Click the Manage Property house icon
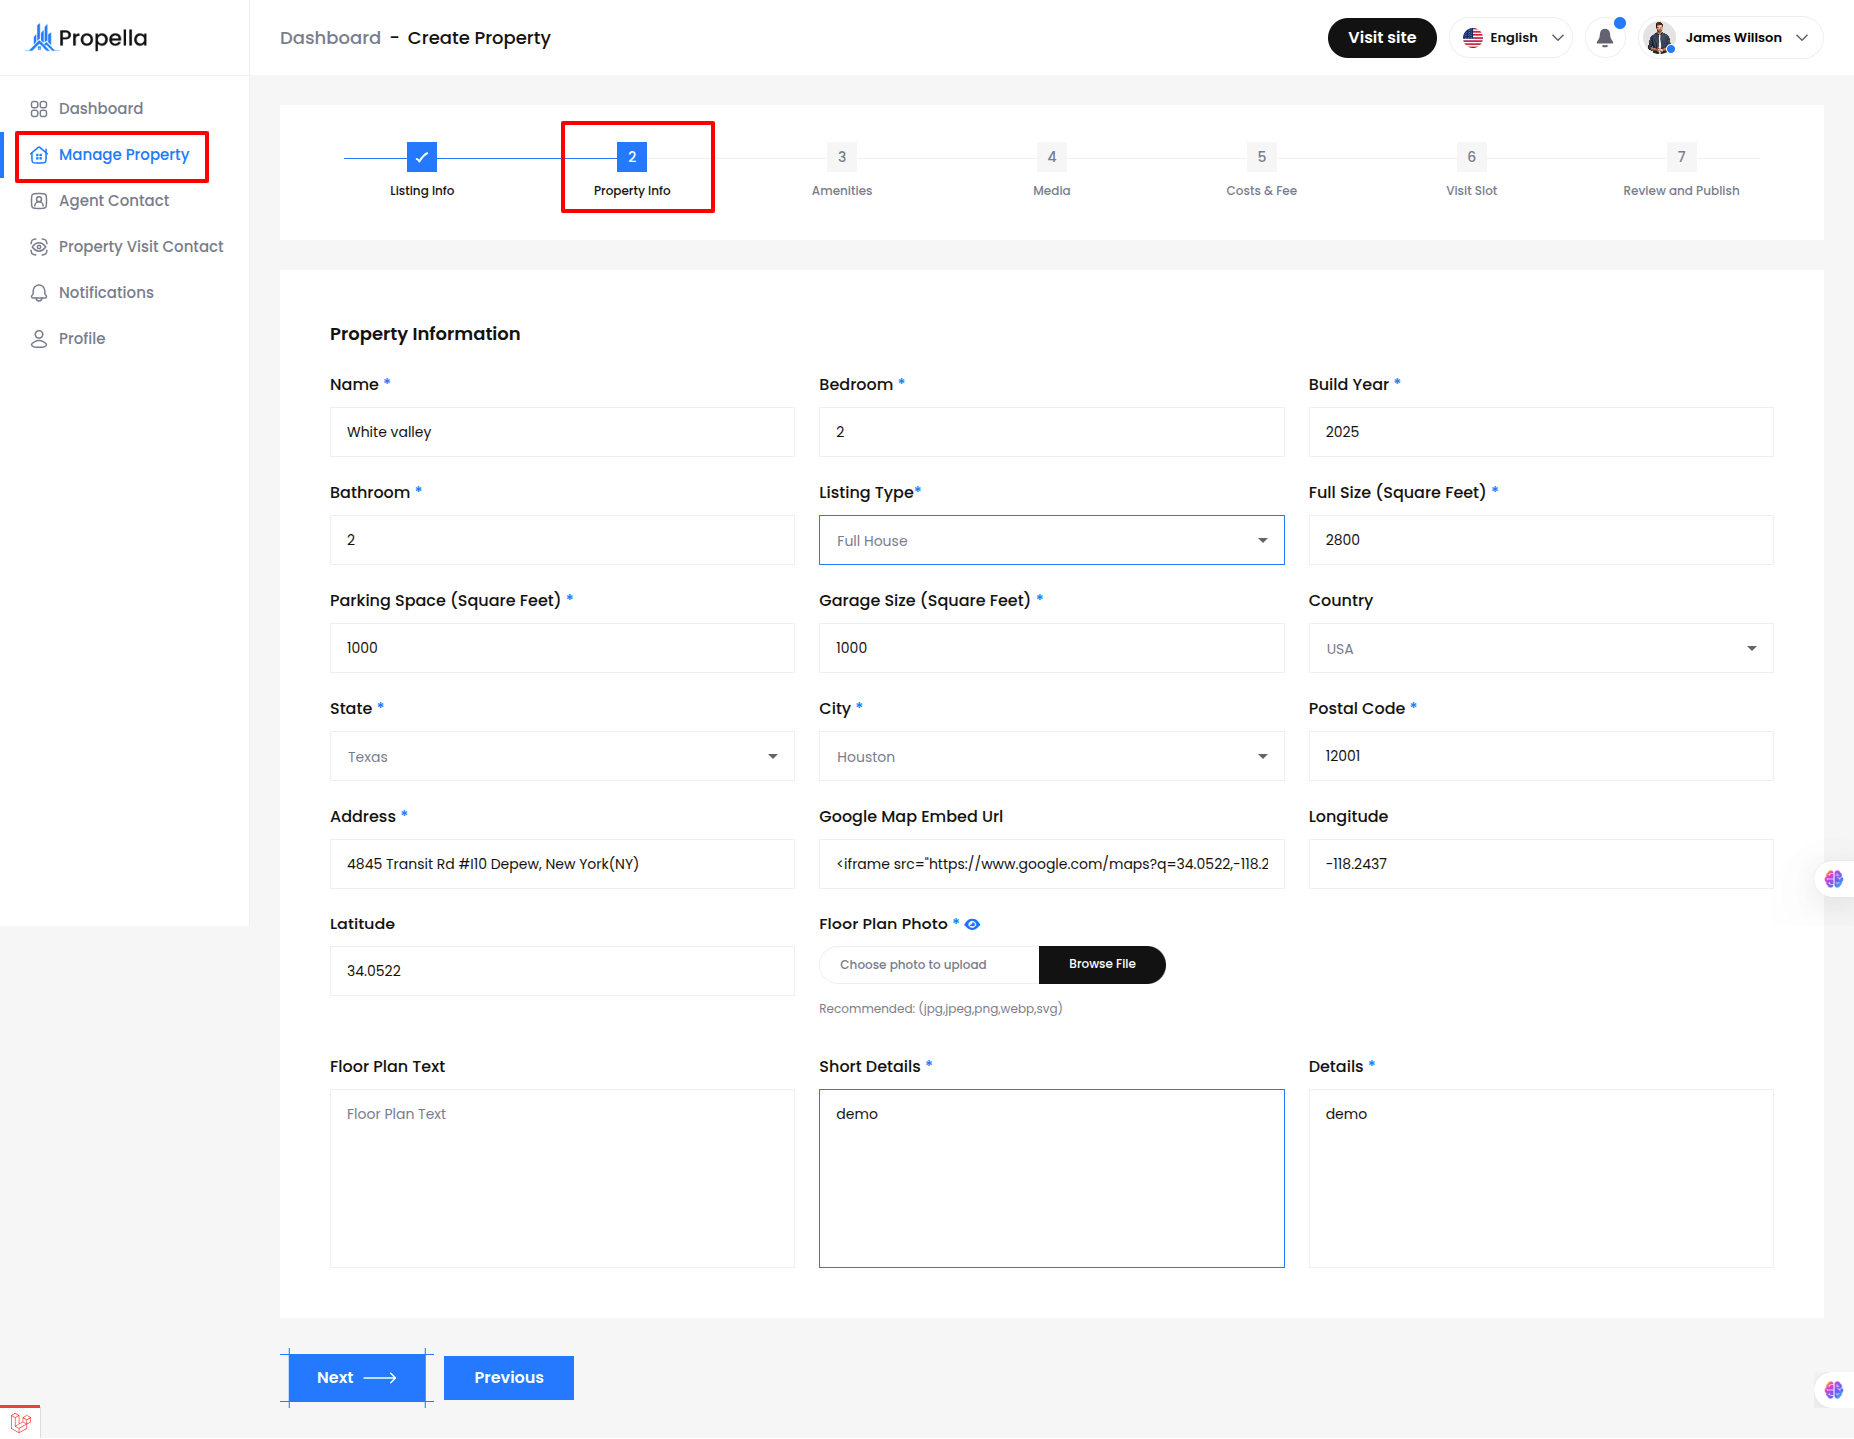 39,155
